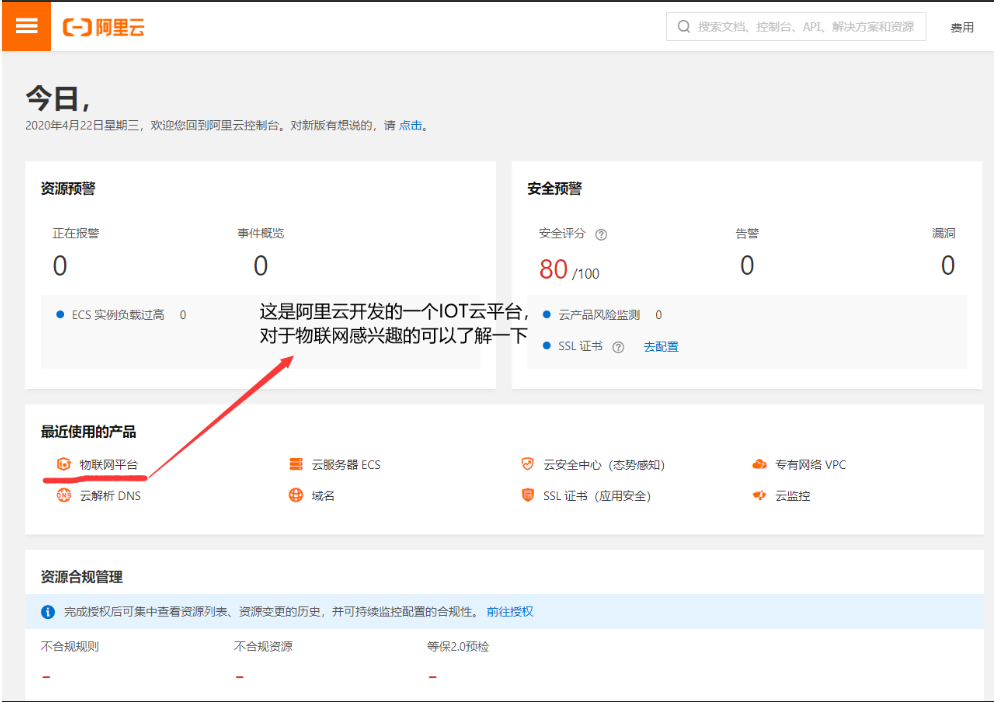Screen dimensions: 1005x702
Task: Click the 资源合规管理 heading
Action: click(81, 577)
